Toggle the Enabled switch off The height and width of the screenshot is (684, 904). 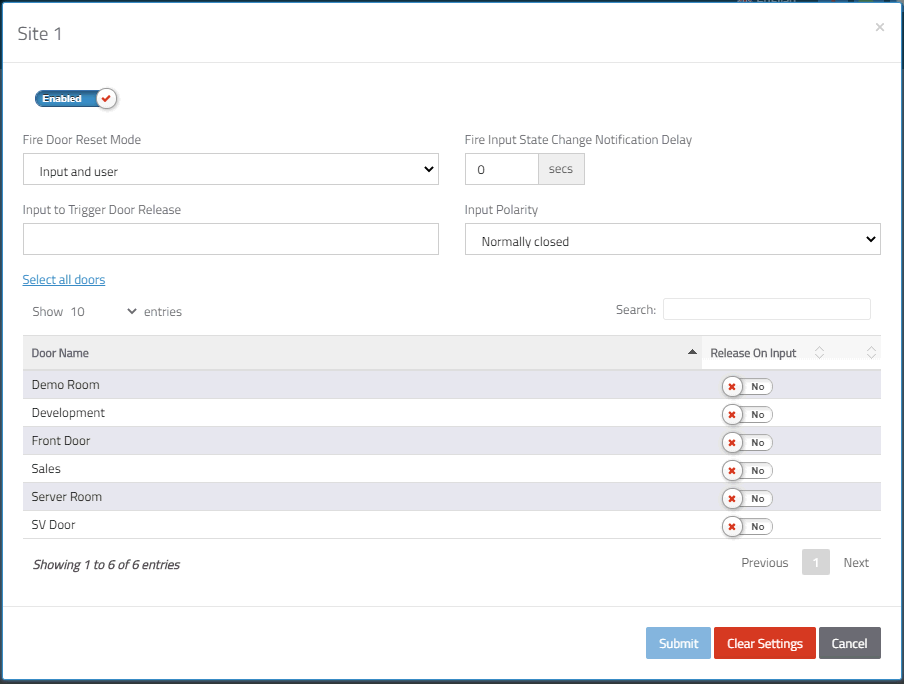tap(76, 99)
